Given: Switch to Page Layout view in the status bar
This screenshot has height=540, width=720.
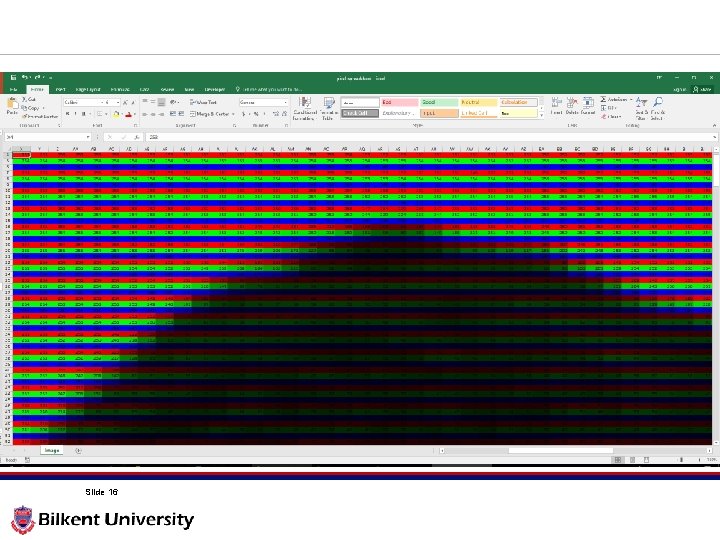Looking at the screenshot, I should pyautogui.click(x=632, y=460).
